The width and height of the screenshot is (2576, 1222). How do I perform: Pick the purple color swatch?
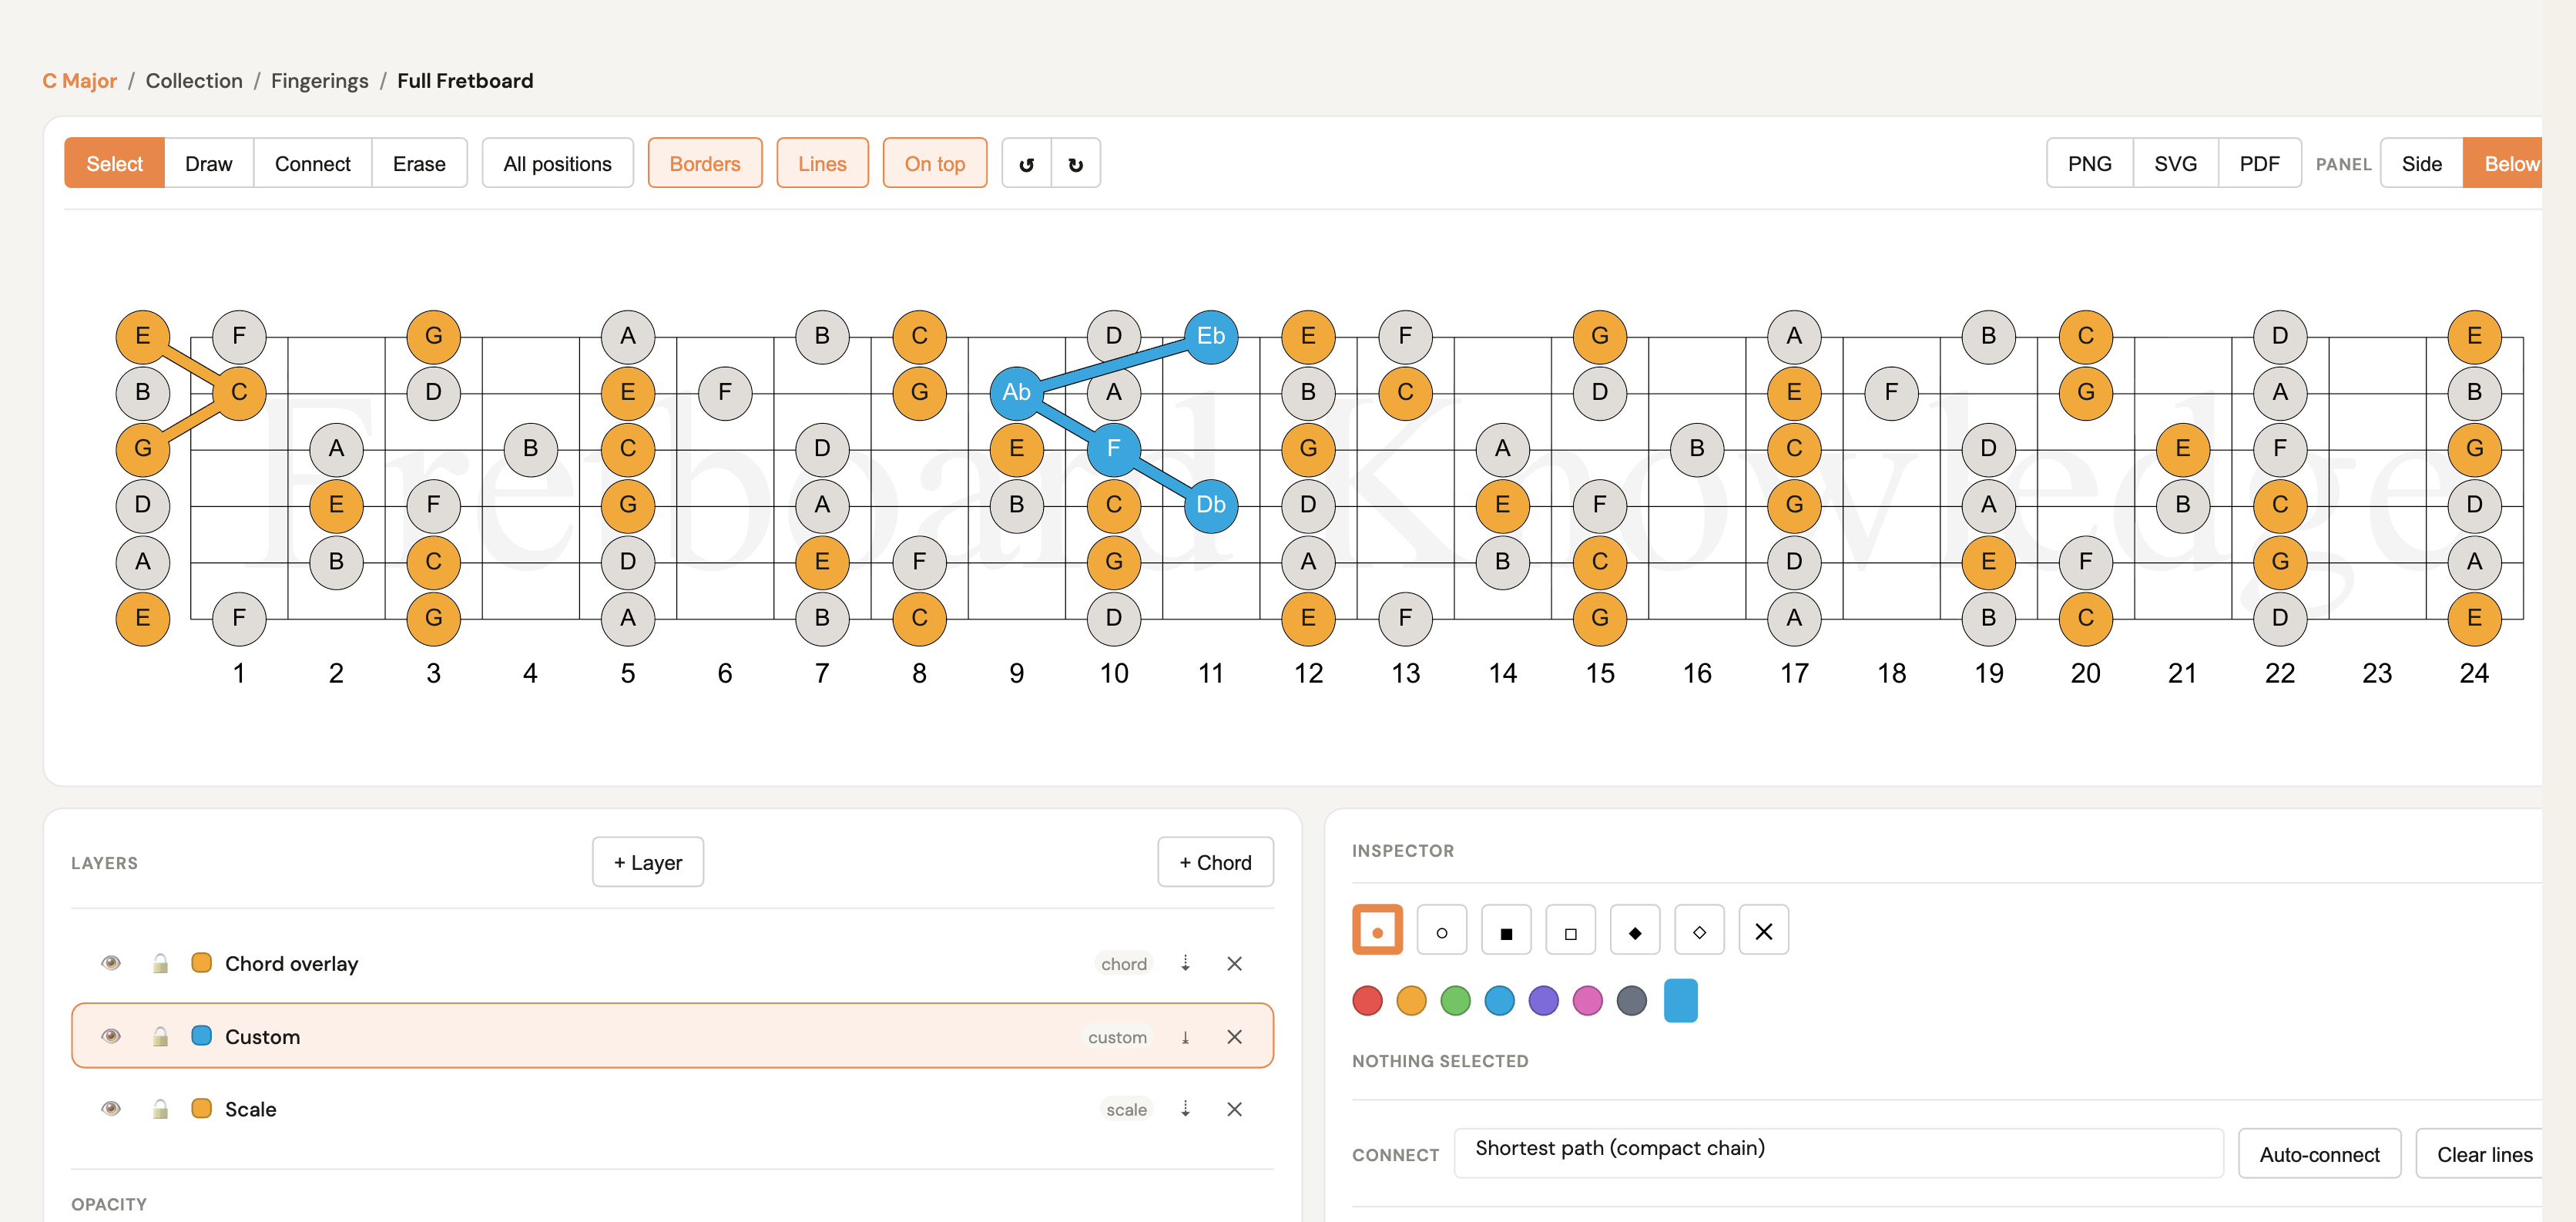click(x=1543, y=1000)
